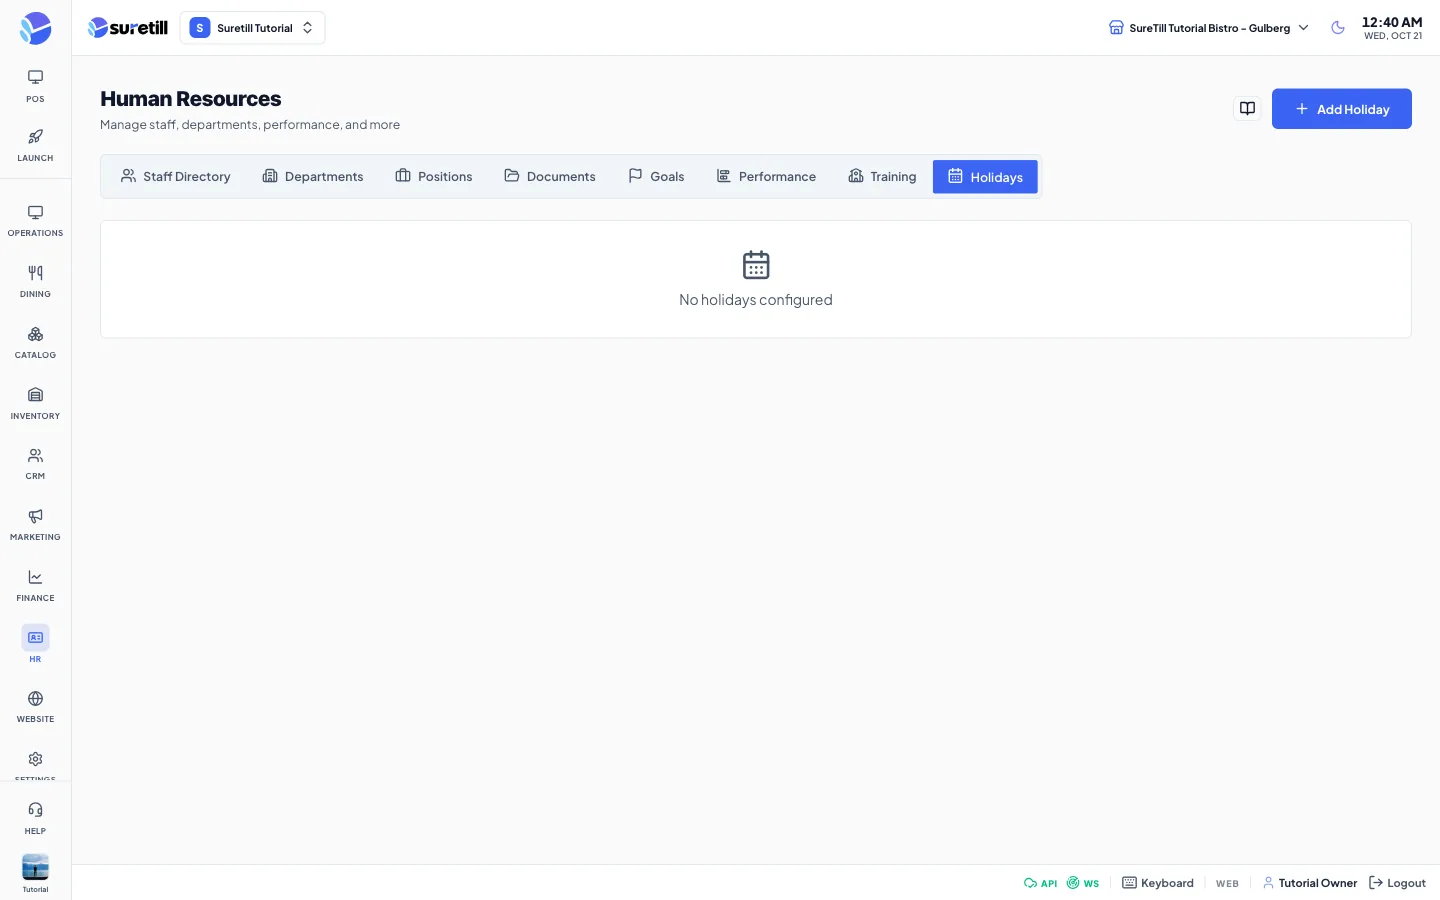Switch to the Staff Directory tab

point(176,177)
